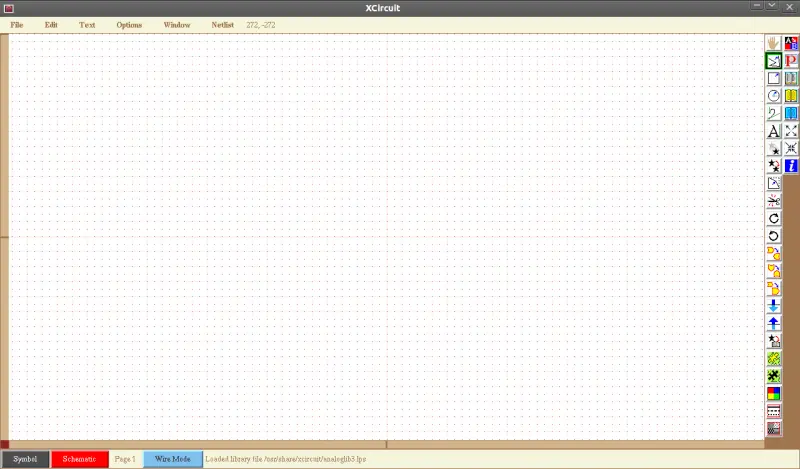Screen dimensions: 800x469
Task: Choose the Move element tool
Action: (x=773, y=149)
